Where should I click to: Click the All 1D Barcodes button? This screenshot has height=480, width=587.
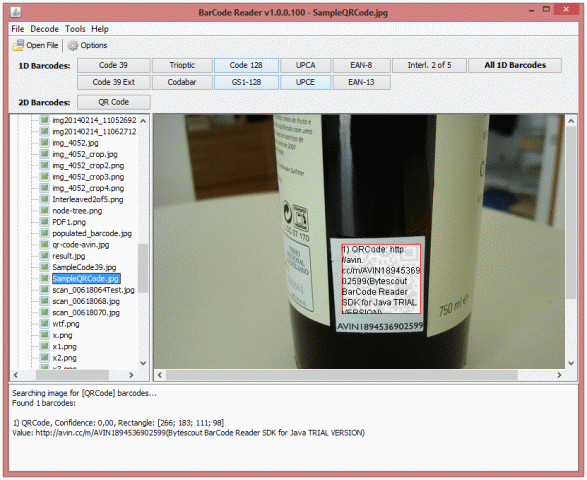pos(515,65)
